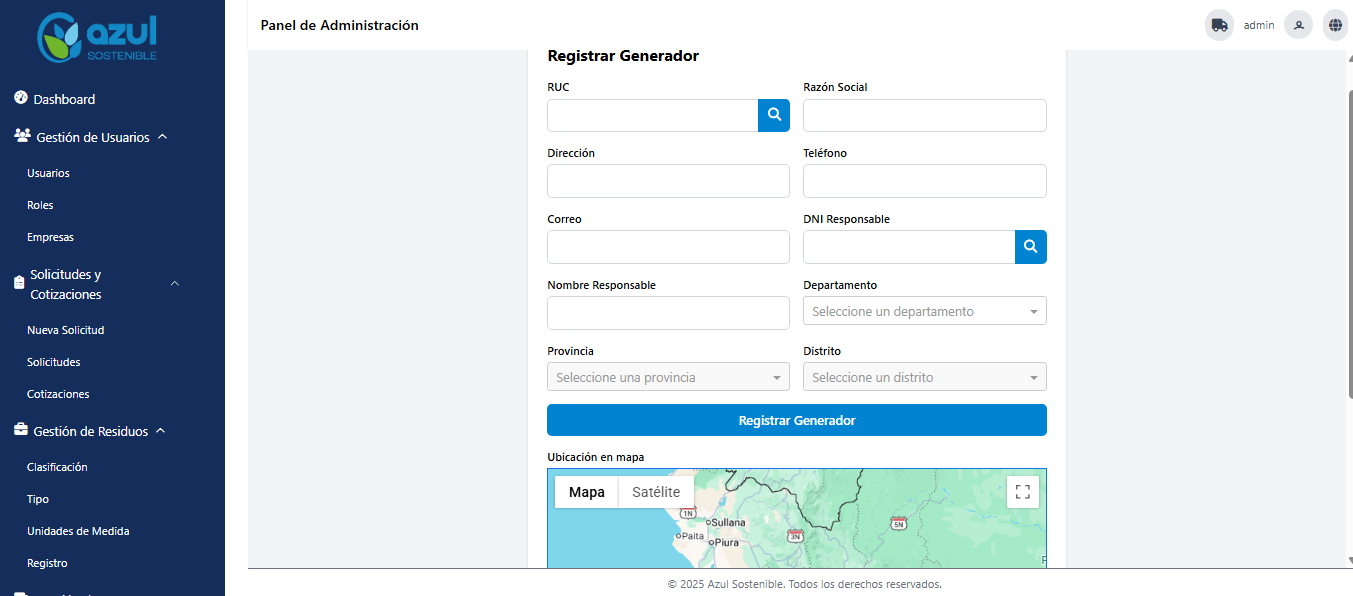Focus the DNI Responsable field
1353x596 pixels.
click(909, 247)
